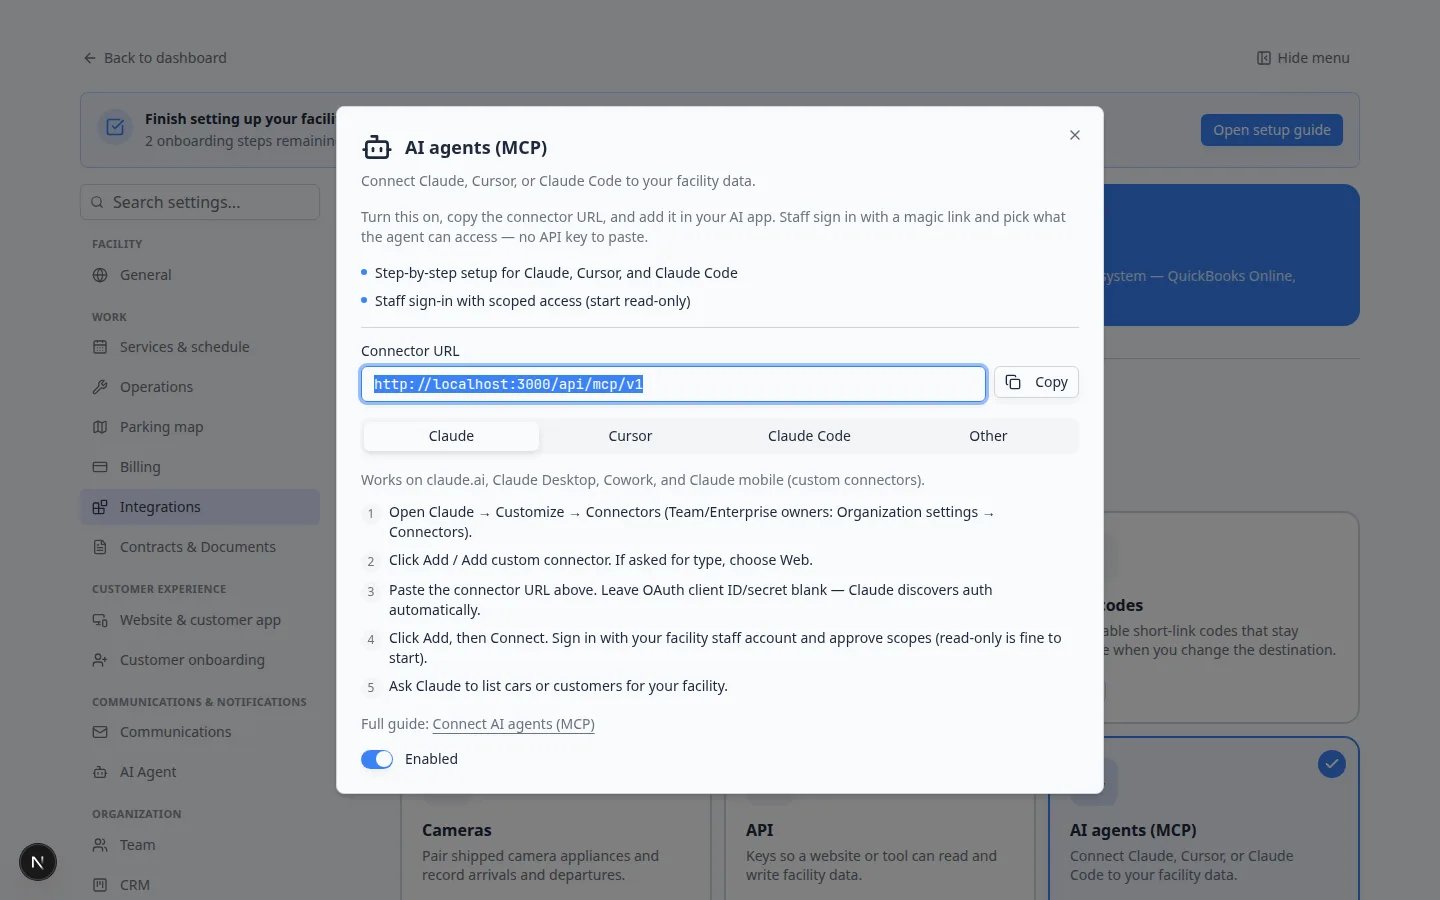Viewport: 1440px width, 900px height.
Task: Click the document icon for Contracts & Documents
Action: click(x=100, y=547)
